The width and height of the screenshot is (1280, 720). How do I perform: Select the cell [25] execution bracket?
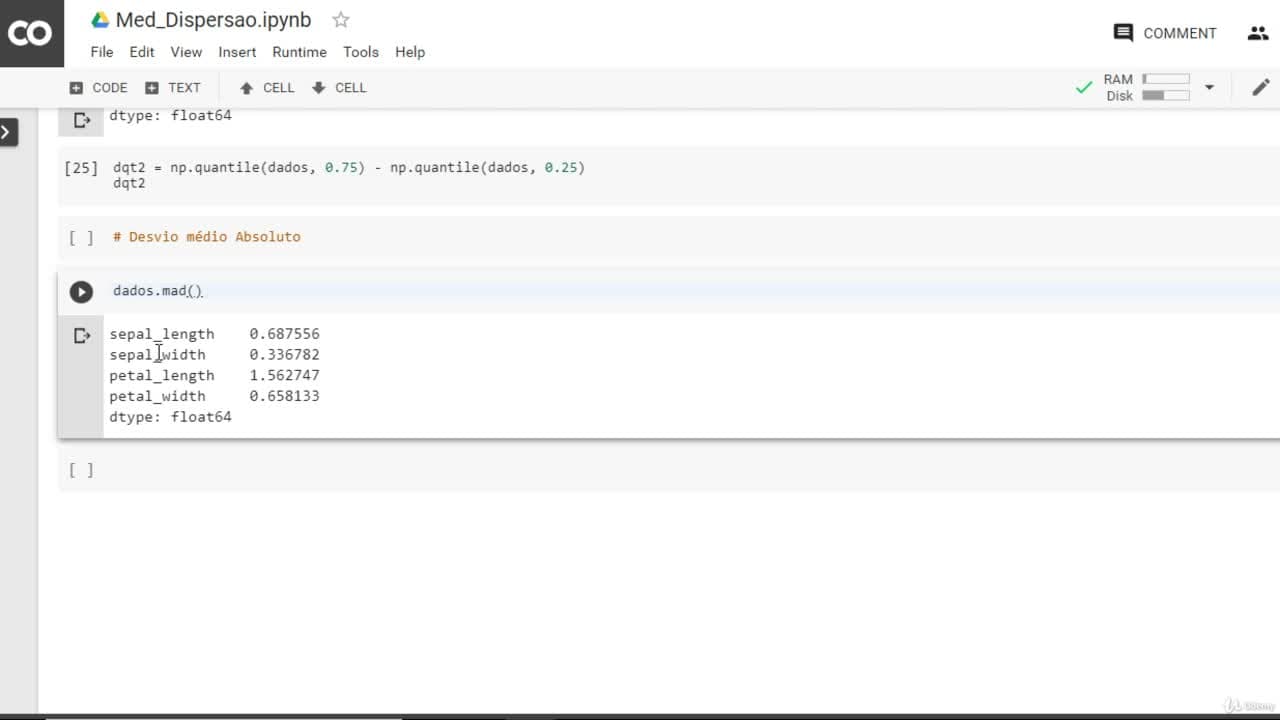pos(81,168)
